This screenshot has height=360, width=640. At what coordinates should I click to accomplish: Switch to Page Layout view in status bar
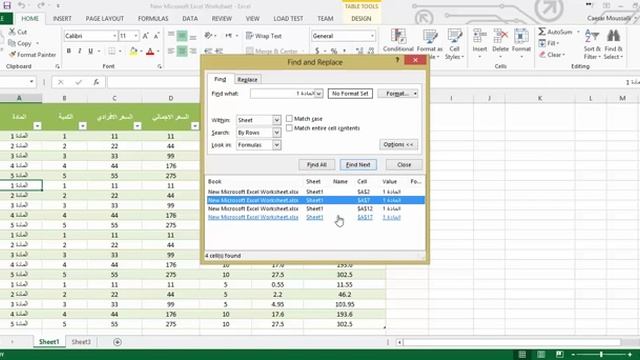541,354
